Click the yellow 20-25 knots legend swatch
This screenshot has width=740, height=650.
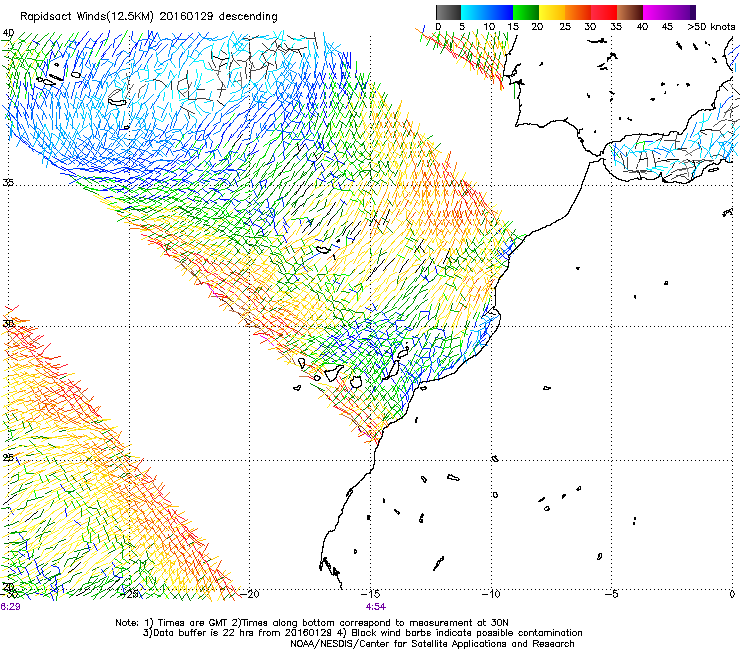pyautogui.click(x=552, y=12)
